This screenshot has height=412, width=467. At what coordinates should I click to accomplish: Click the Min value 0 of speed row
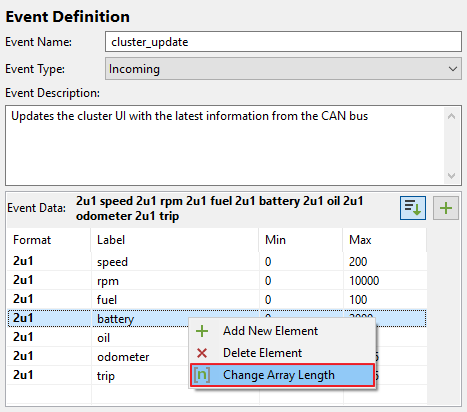pos(268,262)
